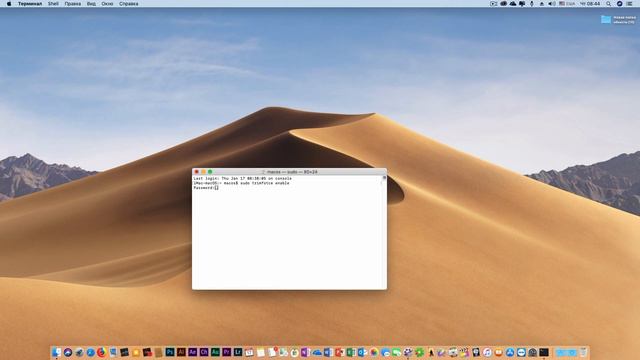The height and width of the screenshot is (360, 640).
Task: Open the blue folder stack in dock
Action: [567, 352]
